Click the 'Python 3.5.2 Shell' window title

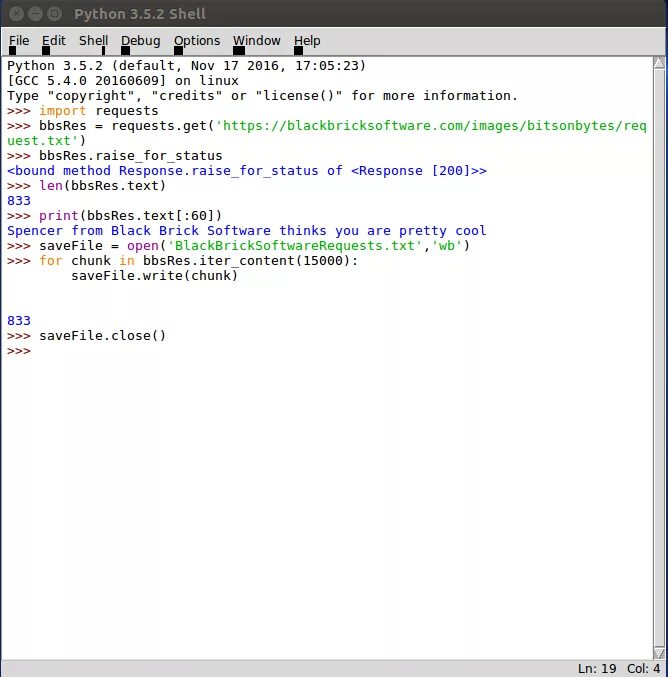(140, 14)
